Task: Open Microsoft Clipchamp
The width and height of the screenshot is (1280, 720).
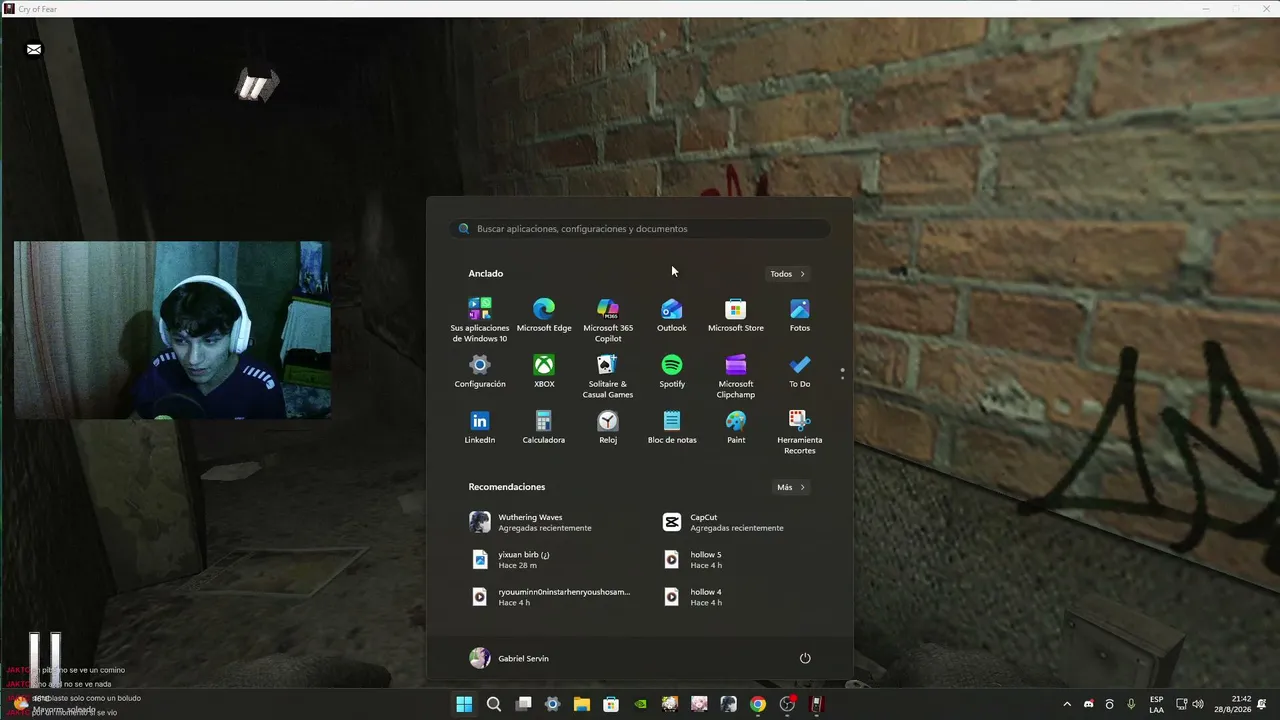Action: point(736,377)
